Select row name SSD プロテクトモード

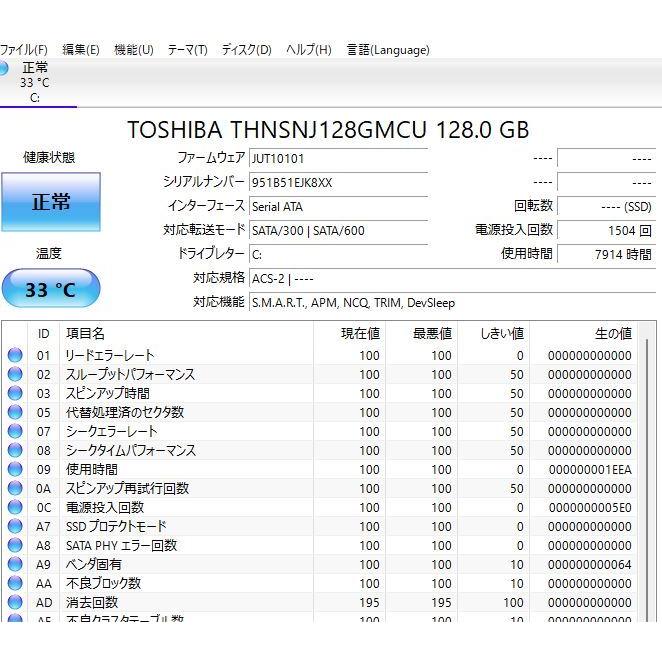click(116, 526)
